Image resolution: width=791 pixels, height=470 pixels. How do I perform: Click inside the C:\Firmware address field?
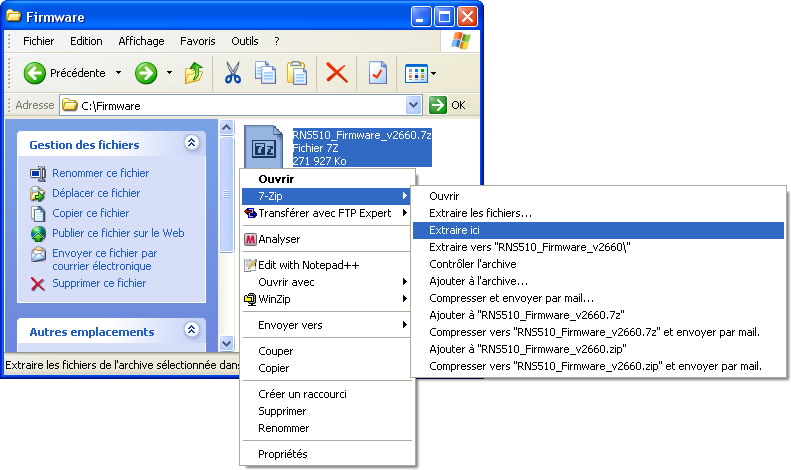coord(242,105)
